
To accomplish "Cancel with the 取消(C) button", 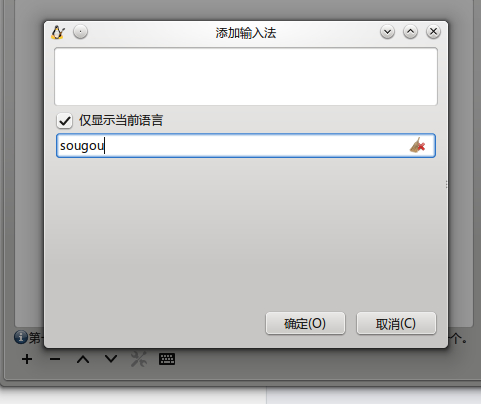I will point(396,323).
